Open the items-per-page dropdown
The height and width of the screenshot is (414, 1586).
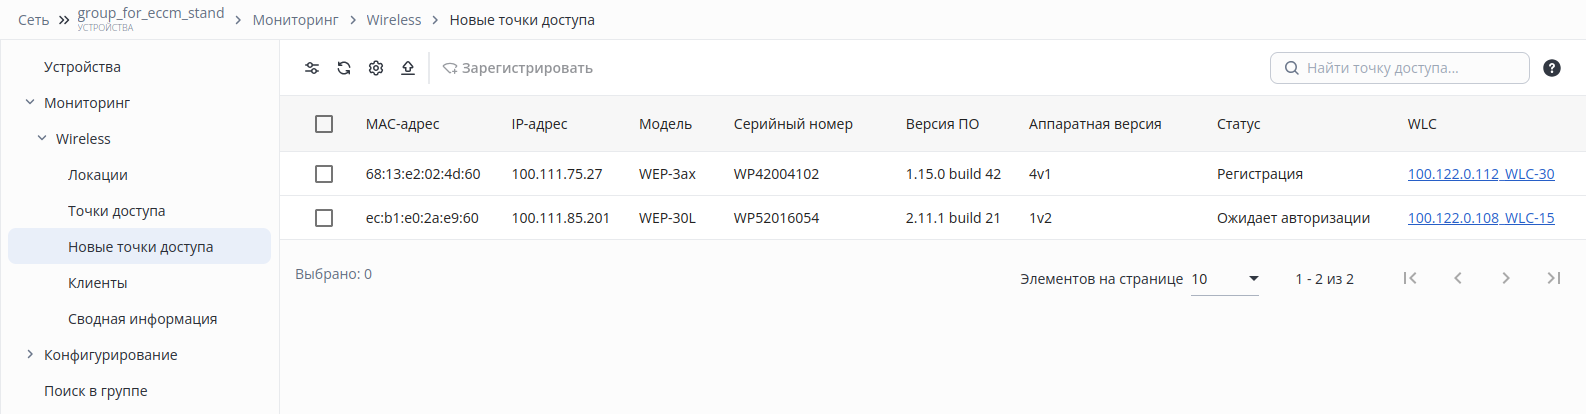click(1225, 279)
